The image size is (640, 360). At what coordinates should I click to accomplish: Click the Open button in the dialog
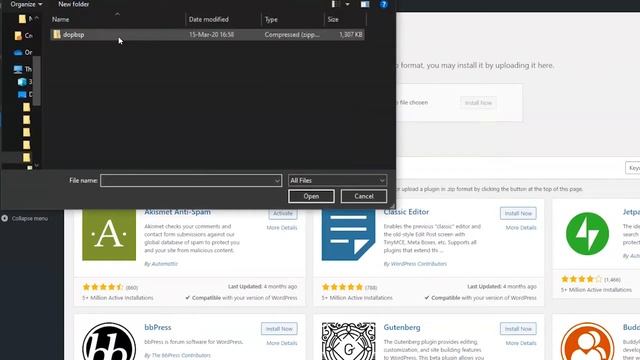click(311, 196)
